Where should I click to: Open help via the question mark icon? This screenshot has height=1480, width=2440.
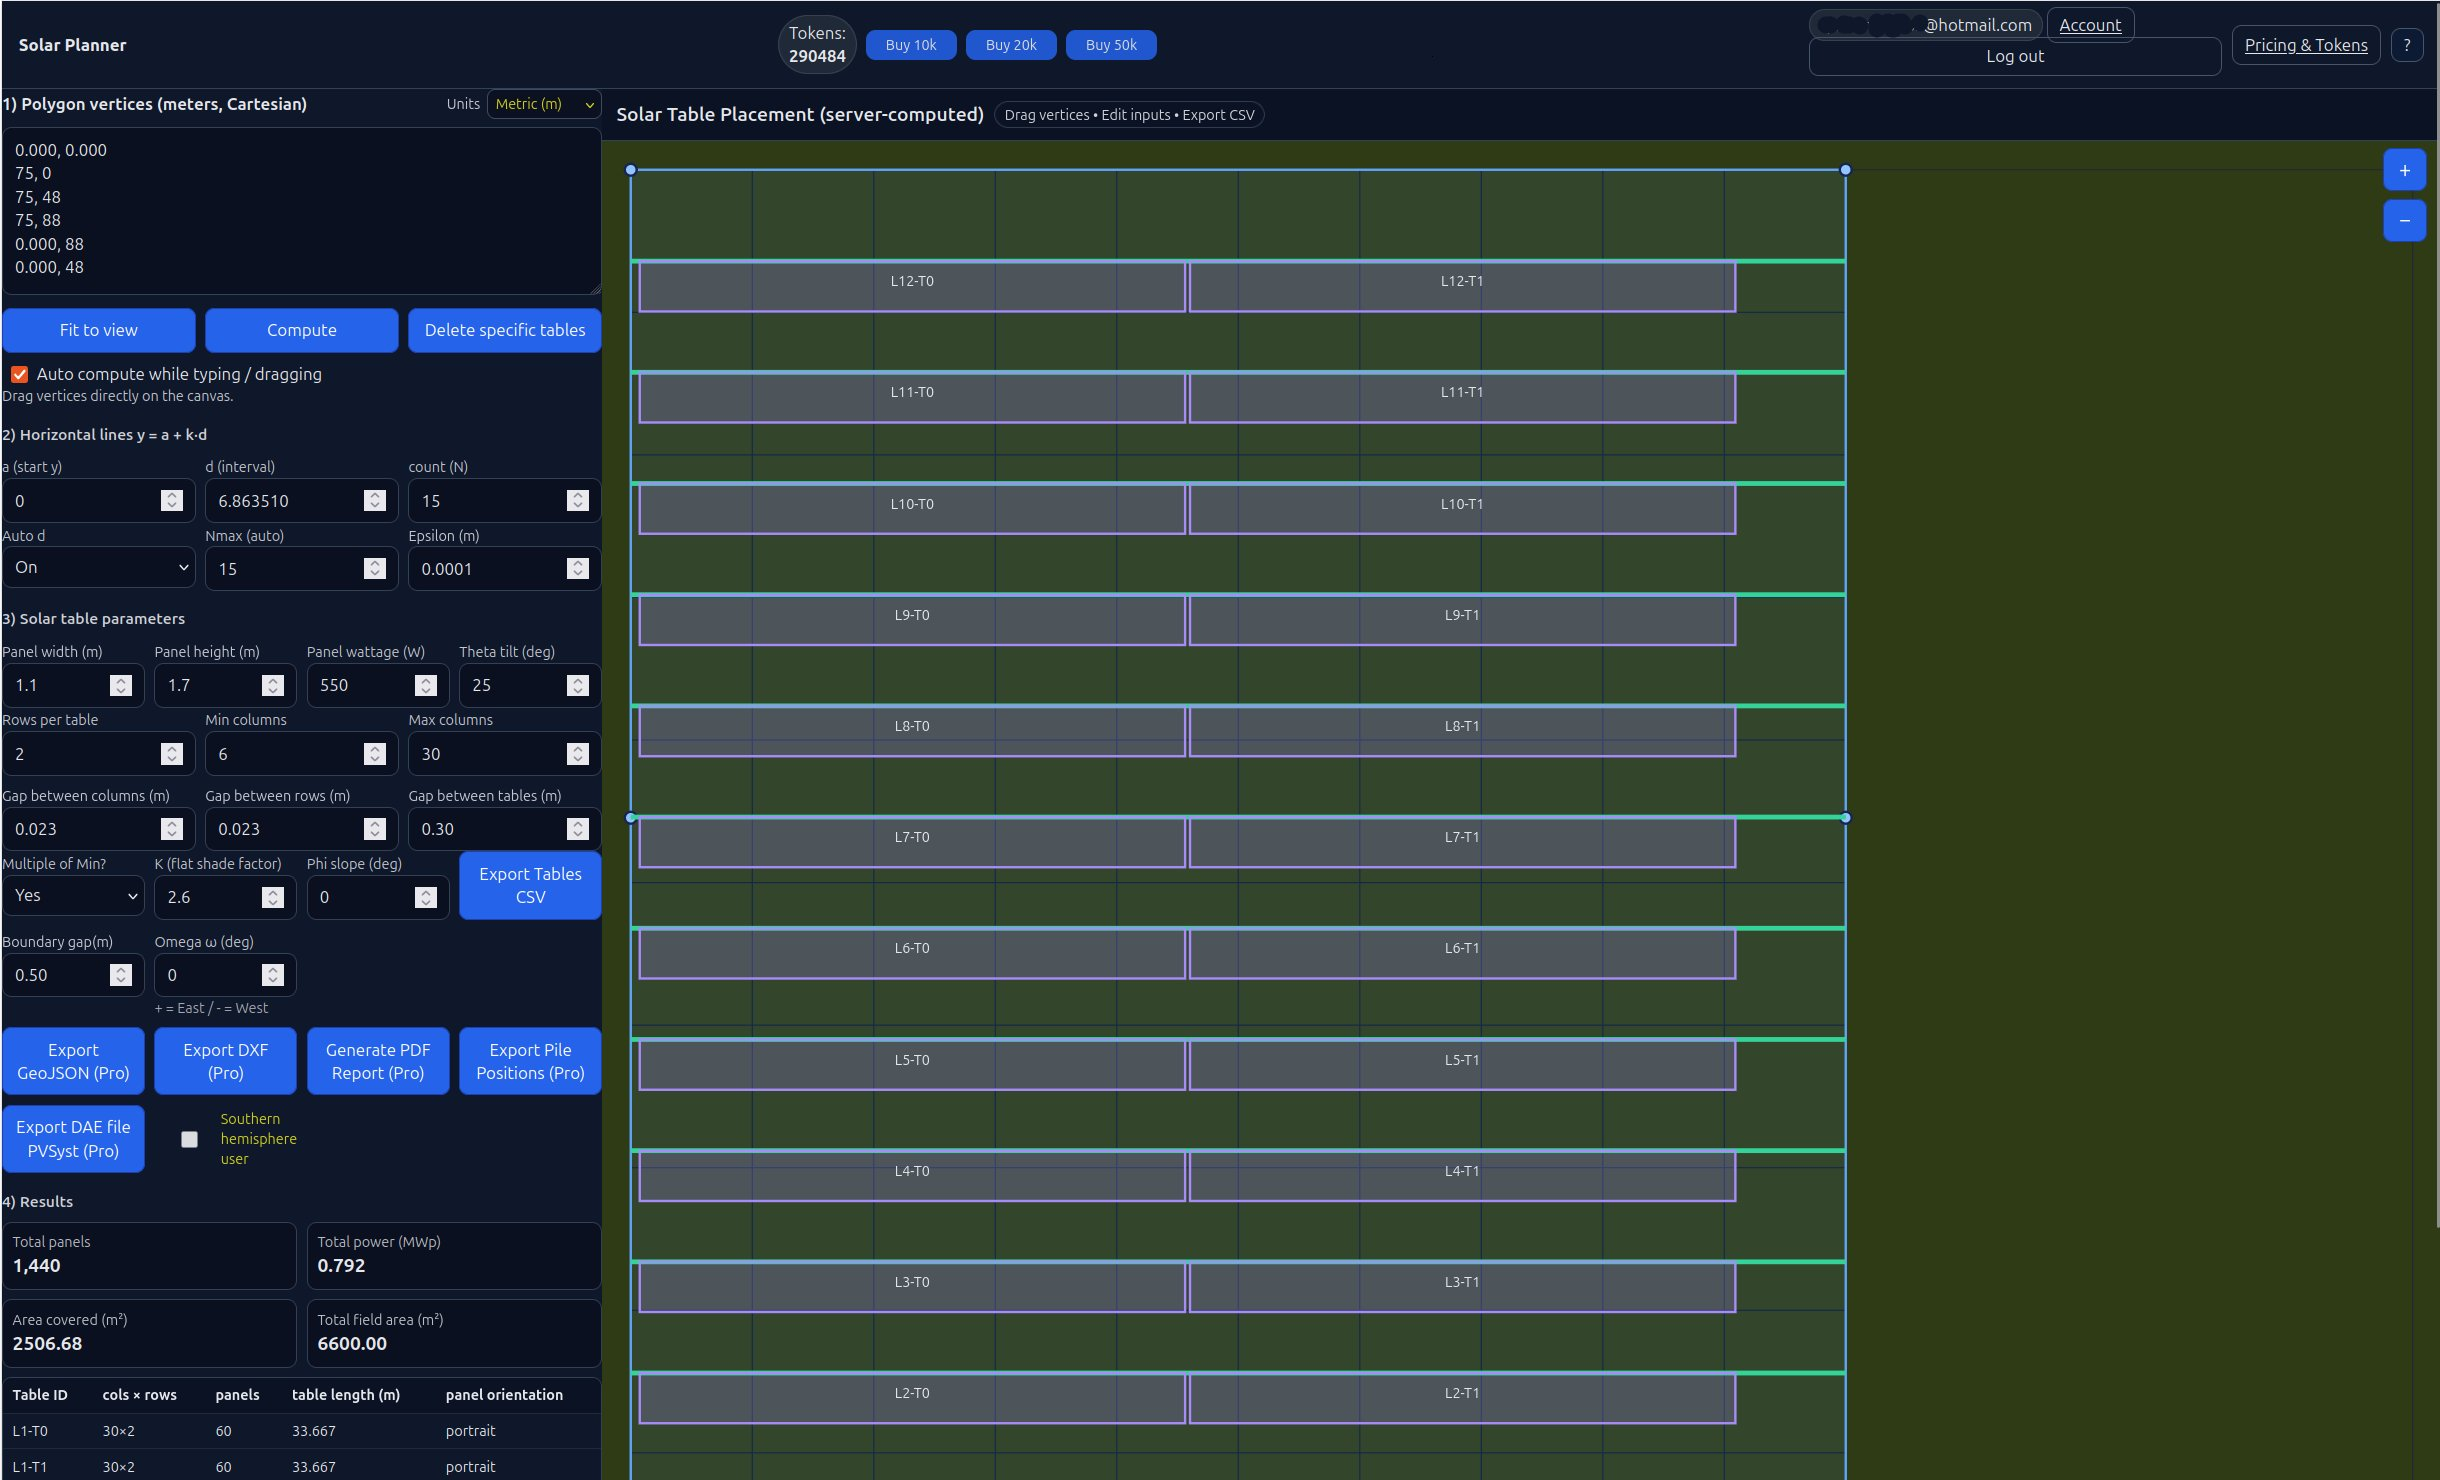(x=2409, y=45)
